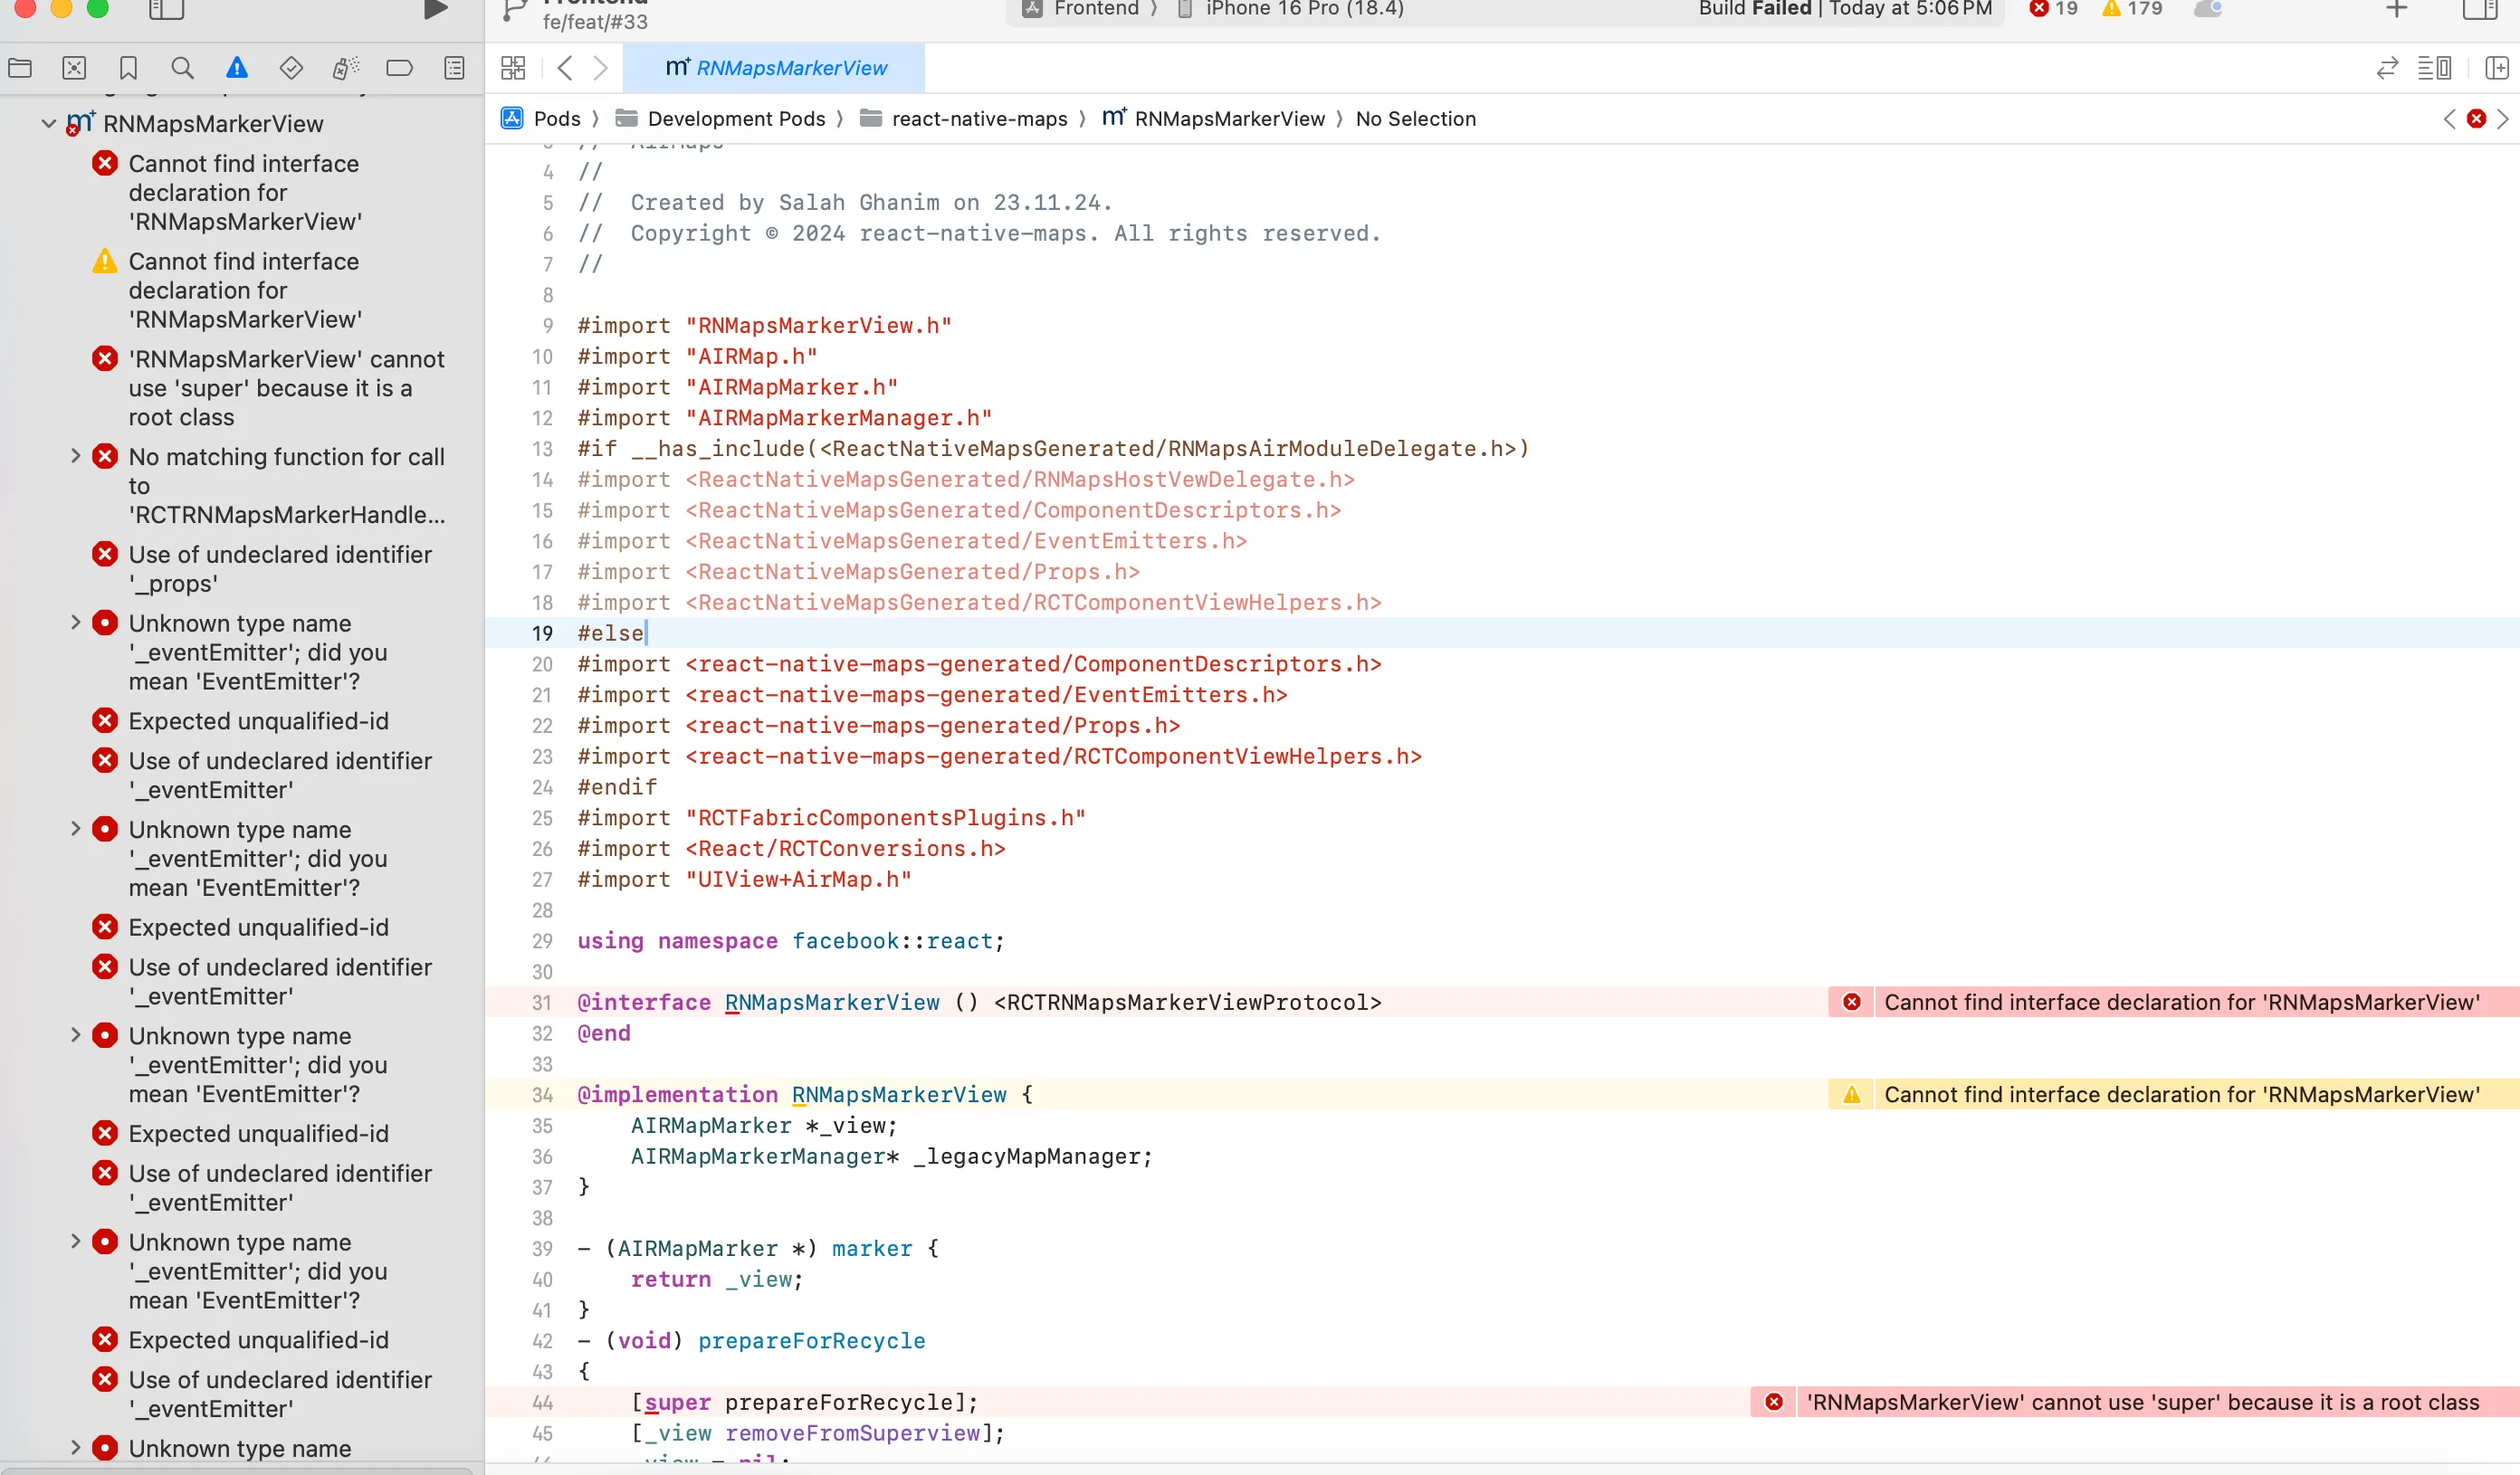Click the 19 errors count badge
Viewport: 2520px width, 1475px height.
(2054, 9)
